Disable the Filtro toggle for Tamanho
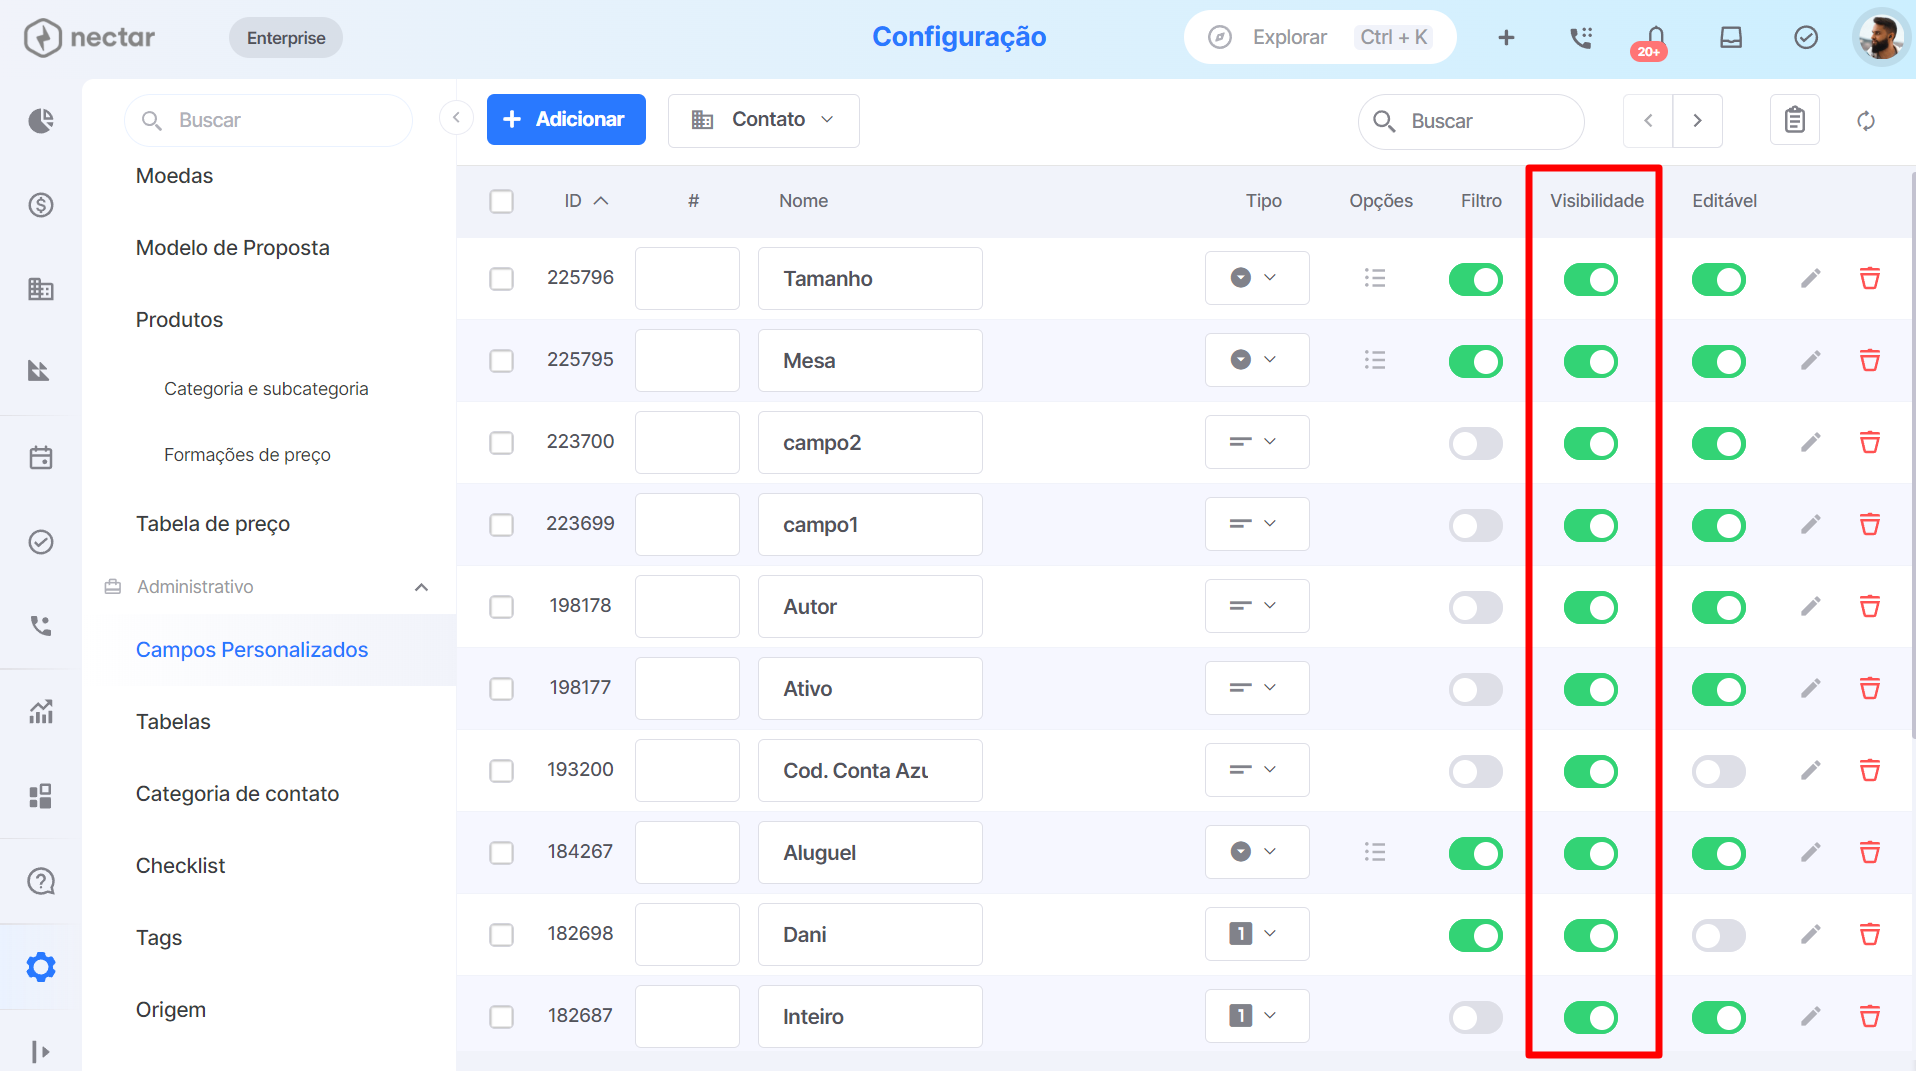 point(1476,279)
